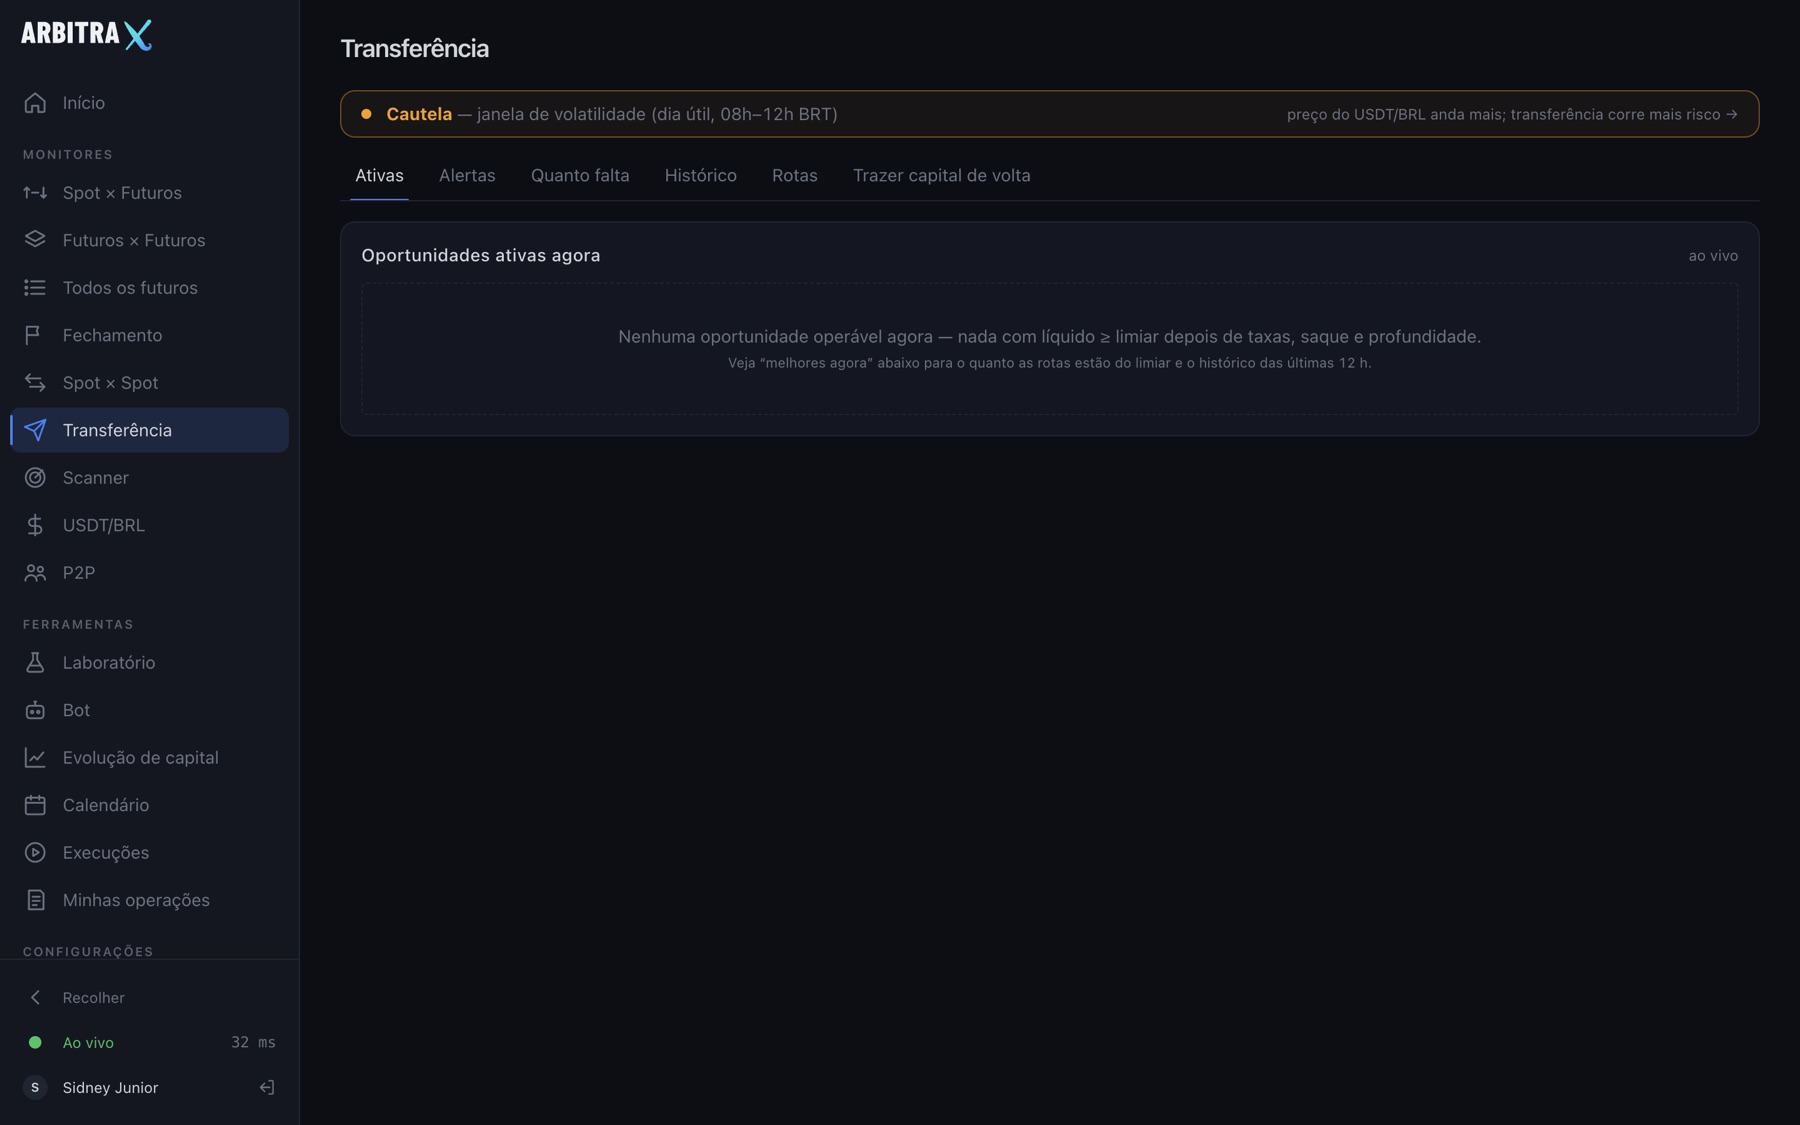Log out using the exit icon
1800x1125 pixels.
[x=267, y=1087]
